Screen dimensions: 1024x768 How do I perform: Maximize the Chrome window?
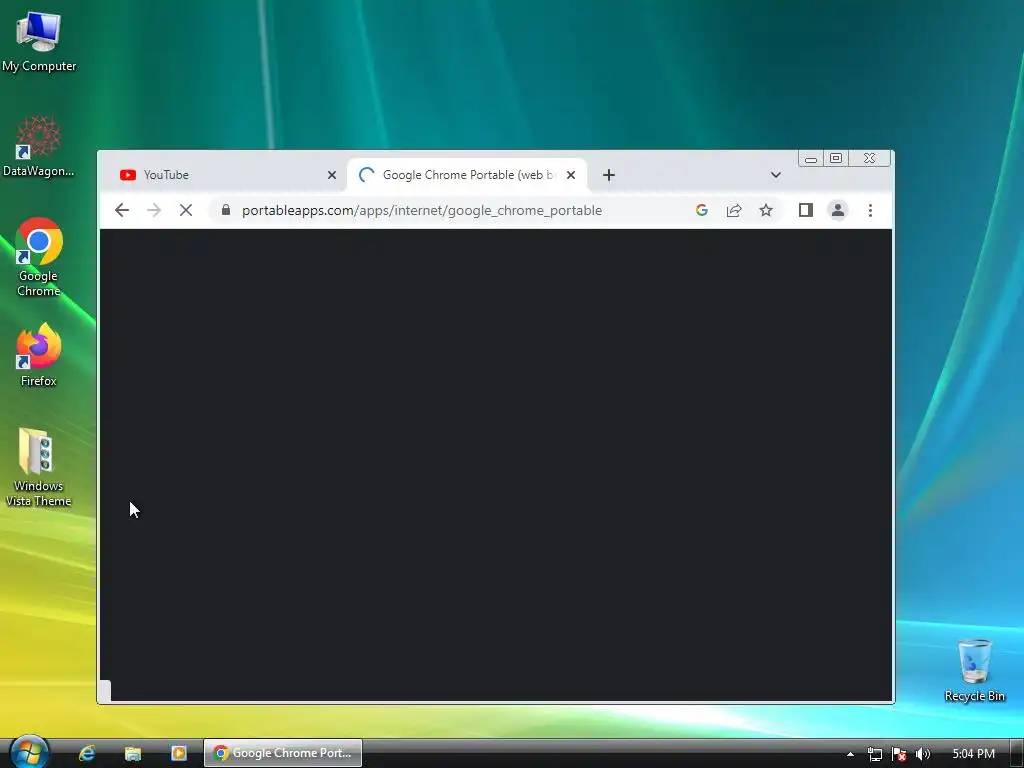(x=836, y=158)
